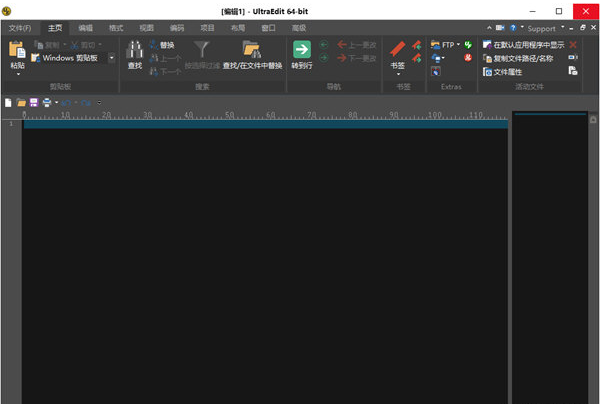Open the 文件(F) file menu
Viewport: 600px width, 404px height.
[x=20, y=29]
